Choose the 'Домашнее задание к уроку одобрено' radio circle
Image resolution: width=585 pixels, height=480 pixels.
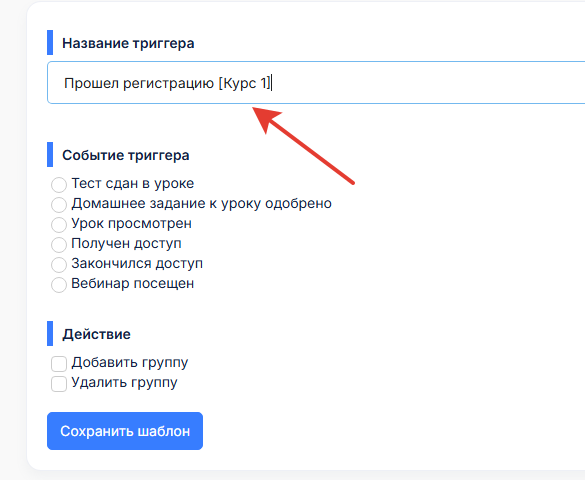[59, 205]
